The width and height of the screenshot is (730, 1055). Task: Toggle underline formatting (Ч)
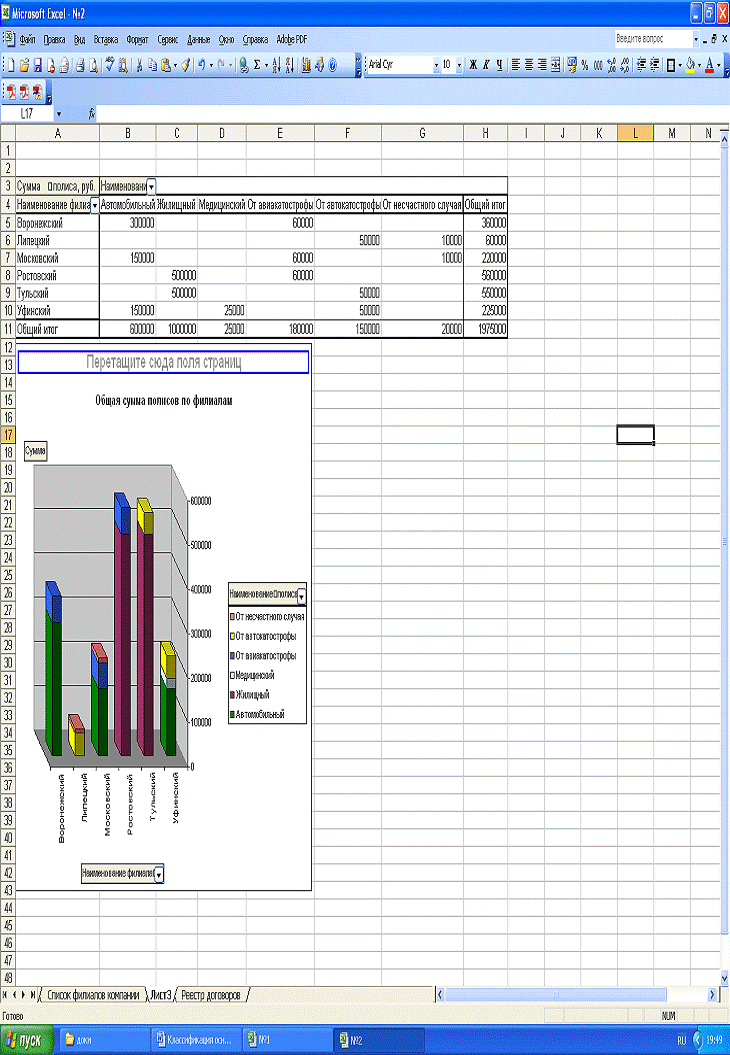tap(499, 65)
